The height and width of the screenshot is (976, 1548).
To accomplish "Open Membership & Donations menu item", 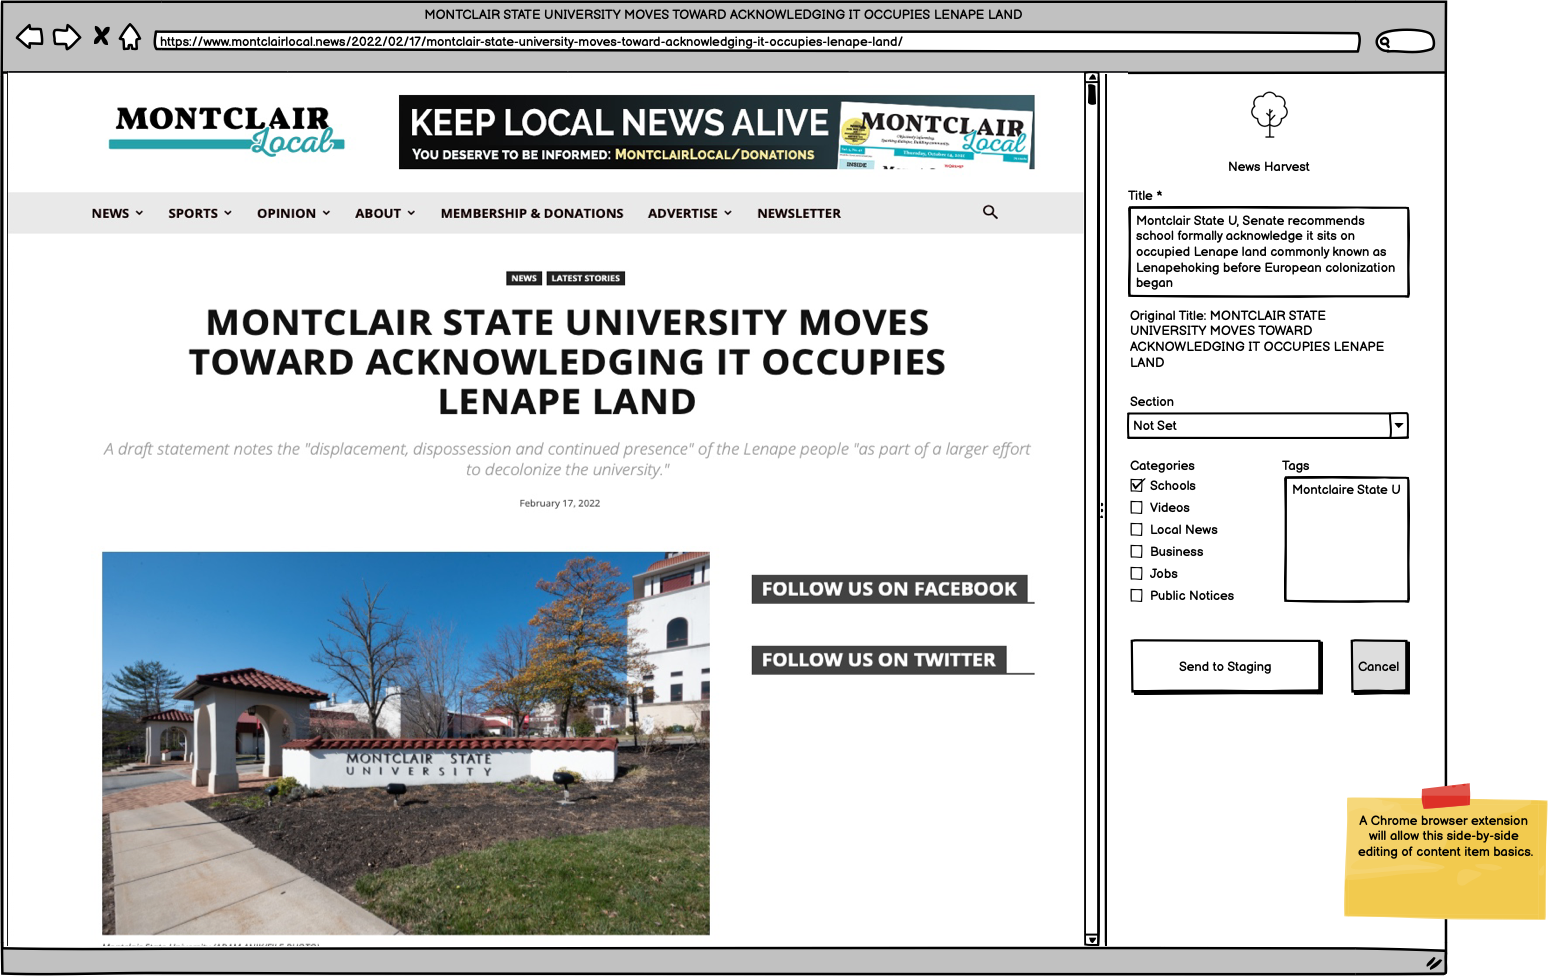I will tap(532, 213).
